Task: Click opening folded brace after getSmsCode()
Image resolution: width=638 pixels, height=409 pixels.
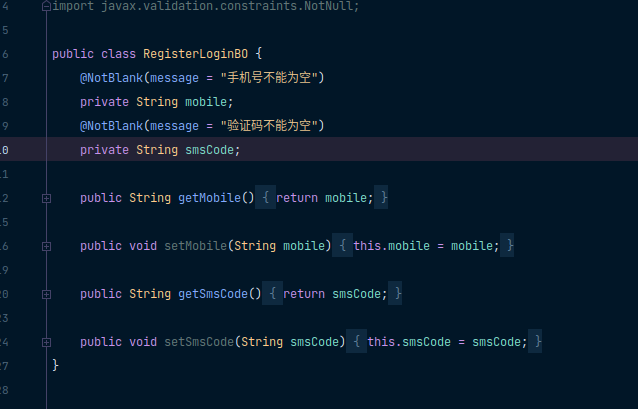Action: [273, 294]
